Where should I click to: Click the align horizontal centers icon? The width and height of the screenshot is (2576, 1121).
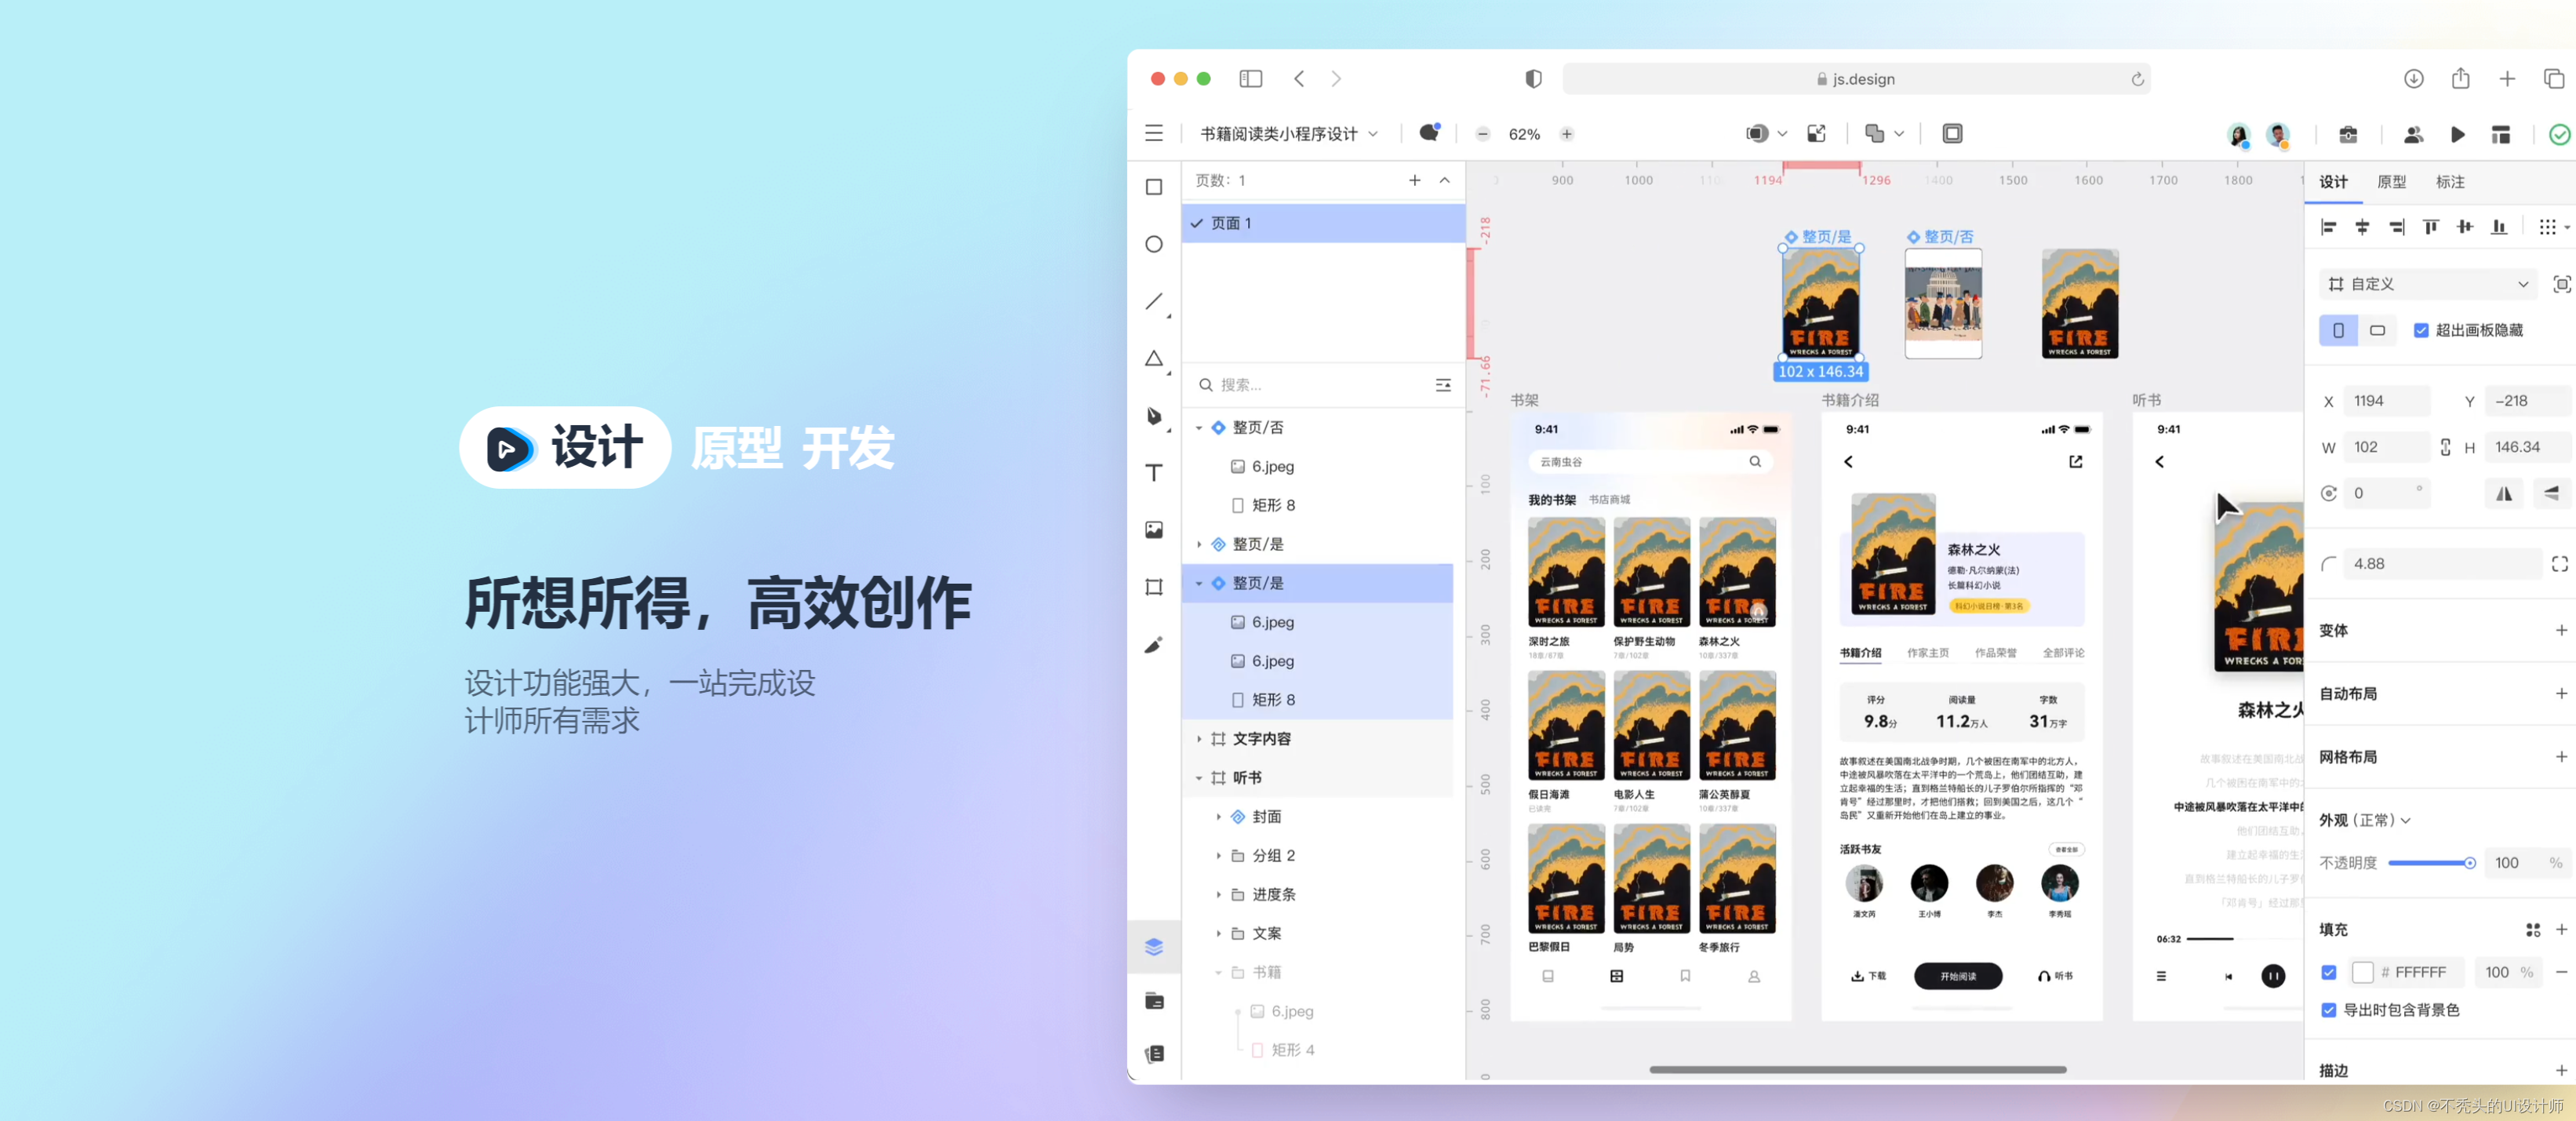2362,227
